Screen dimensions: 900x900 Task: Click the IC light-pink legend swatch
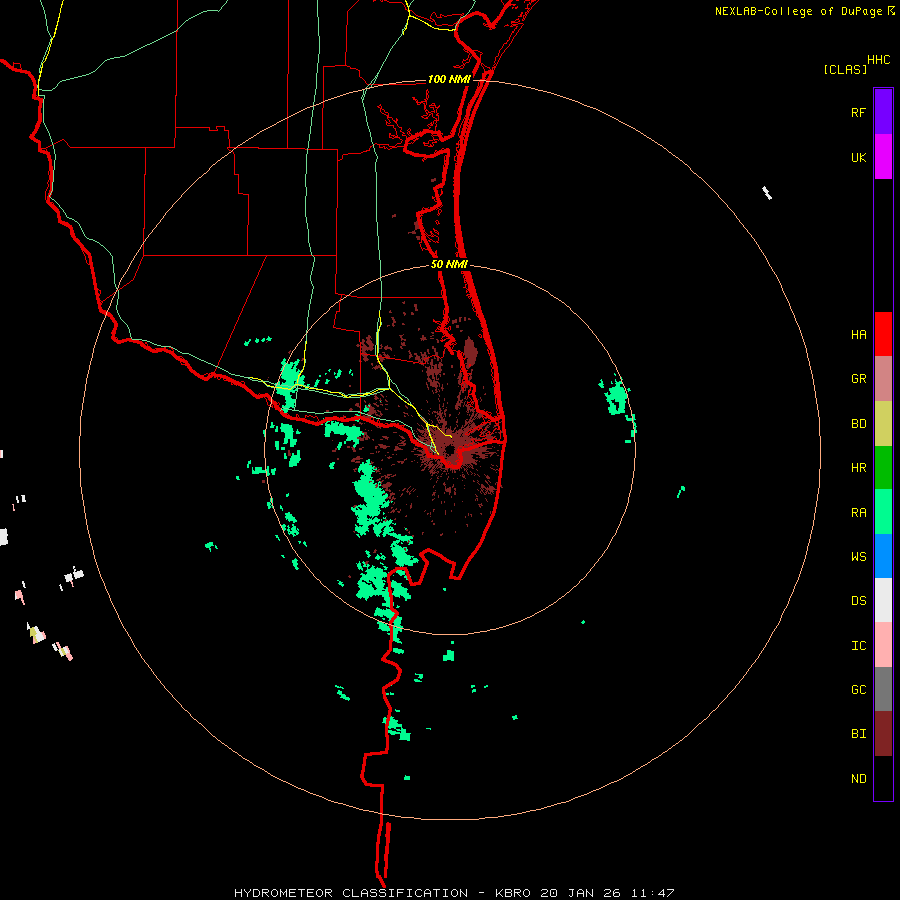883,645
